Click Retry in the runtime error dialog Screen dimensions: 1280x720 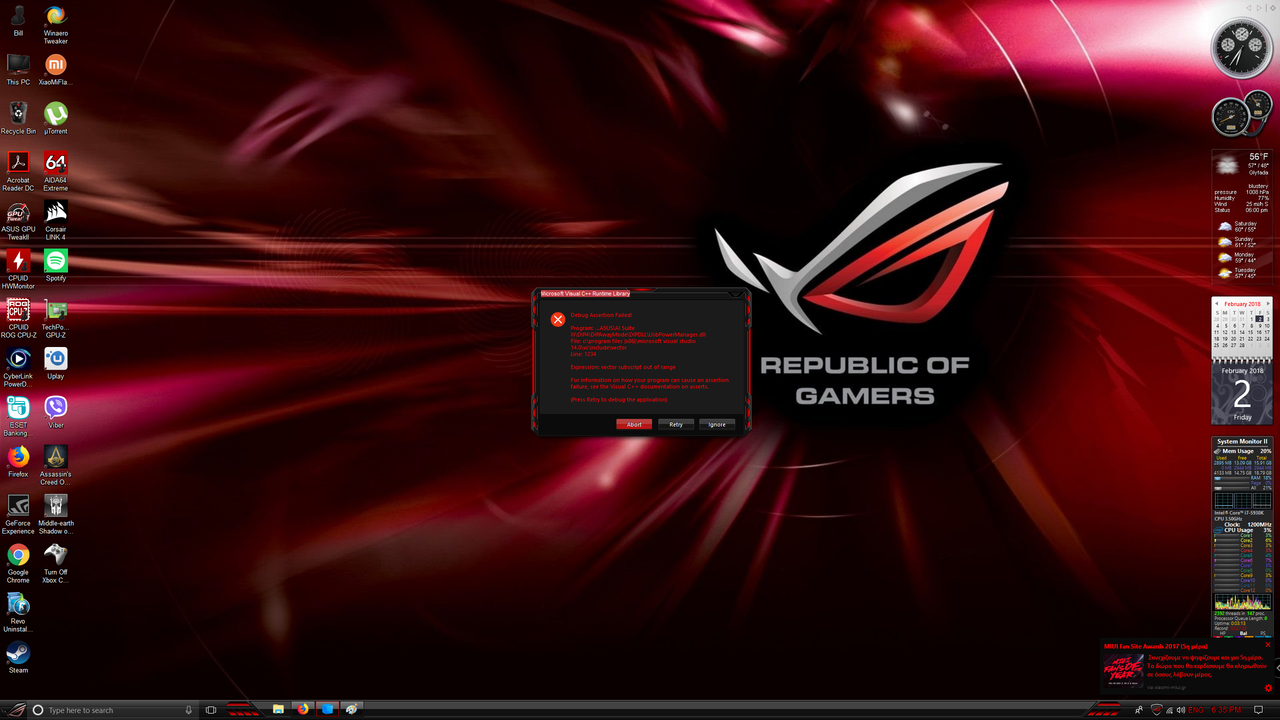[x=676, y=424]
